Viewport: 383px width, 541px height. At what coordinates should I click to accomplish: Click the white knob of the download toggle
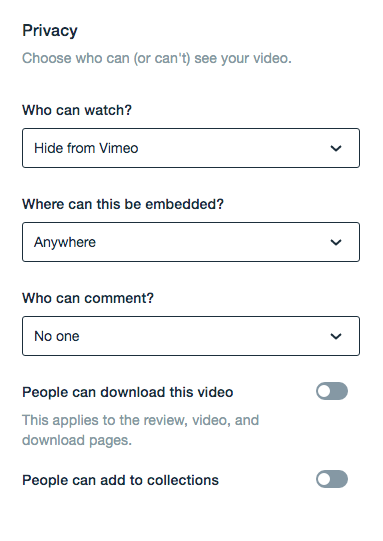(324, 391)
